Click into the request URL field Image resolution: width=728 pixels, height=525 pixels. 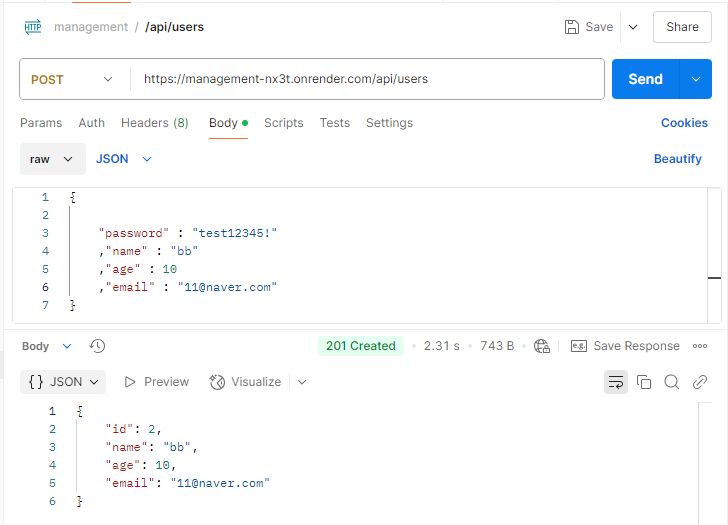coord(367,79)
